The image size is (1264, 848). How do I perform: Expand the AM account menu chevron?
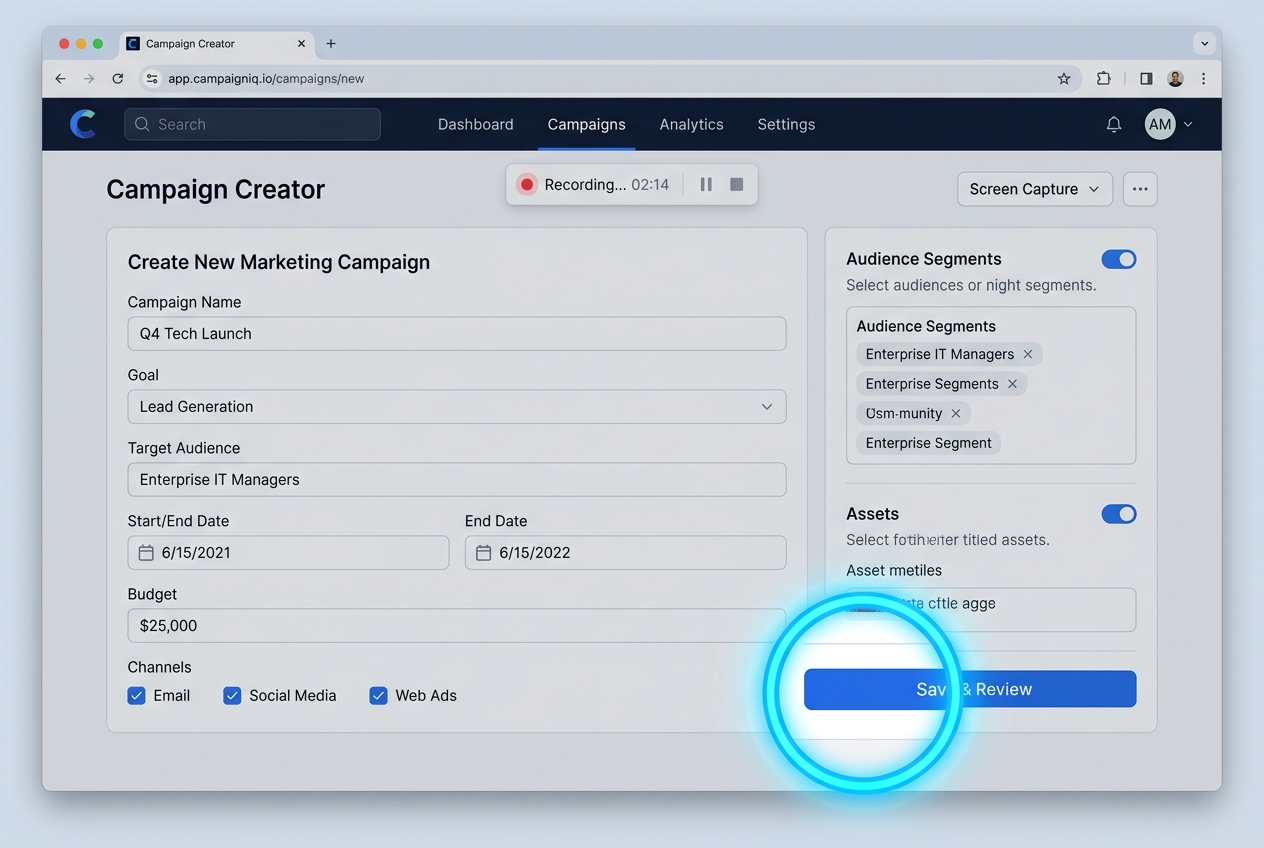pyautogui.click(x=1188, y=124)
